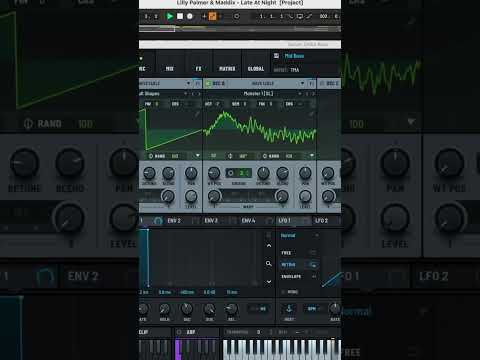Click the orange highlighted transport icon
This screenshot has height=360, width=480.
point(212,16)
